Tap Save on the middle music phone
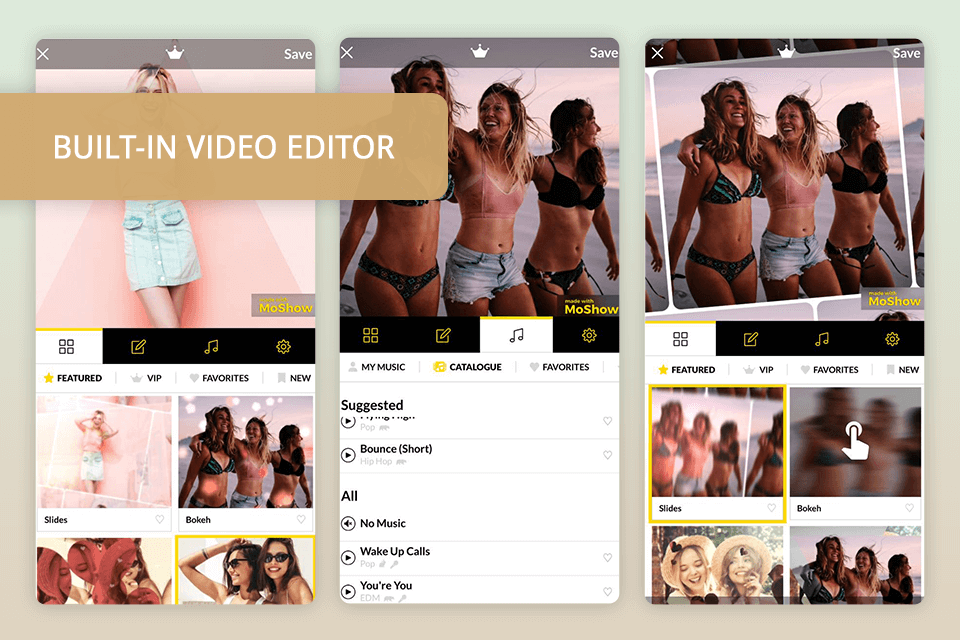 click(x=604, y=53)
